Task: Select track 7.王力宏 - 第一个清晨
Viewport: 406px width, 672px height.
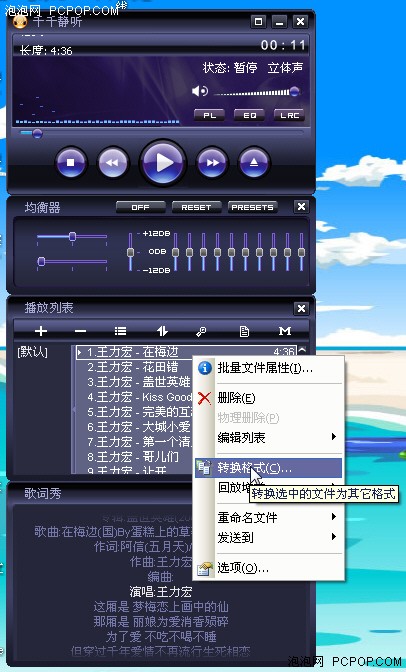Action: coord(139,442)
